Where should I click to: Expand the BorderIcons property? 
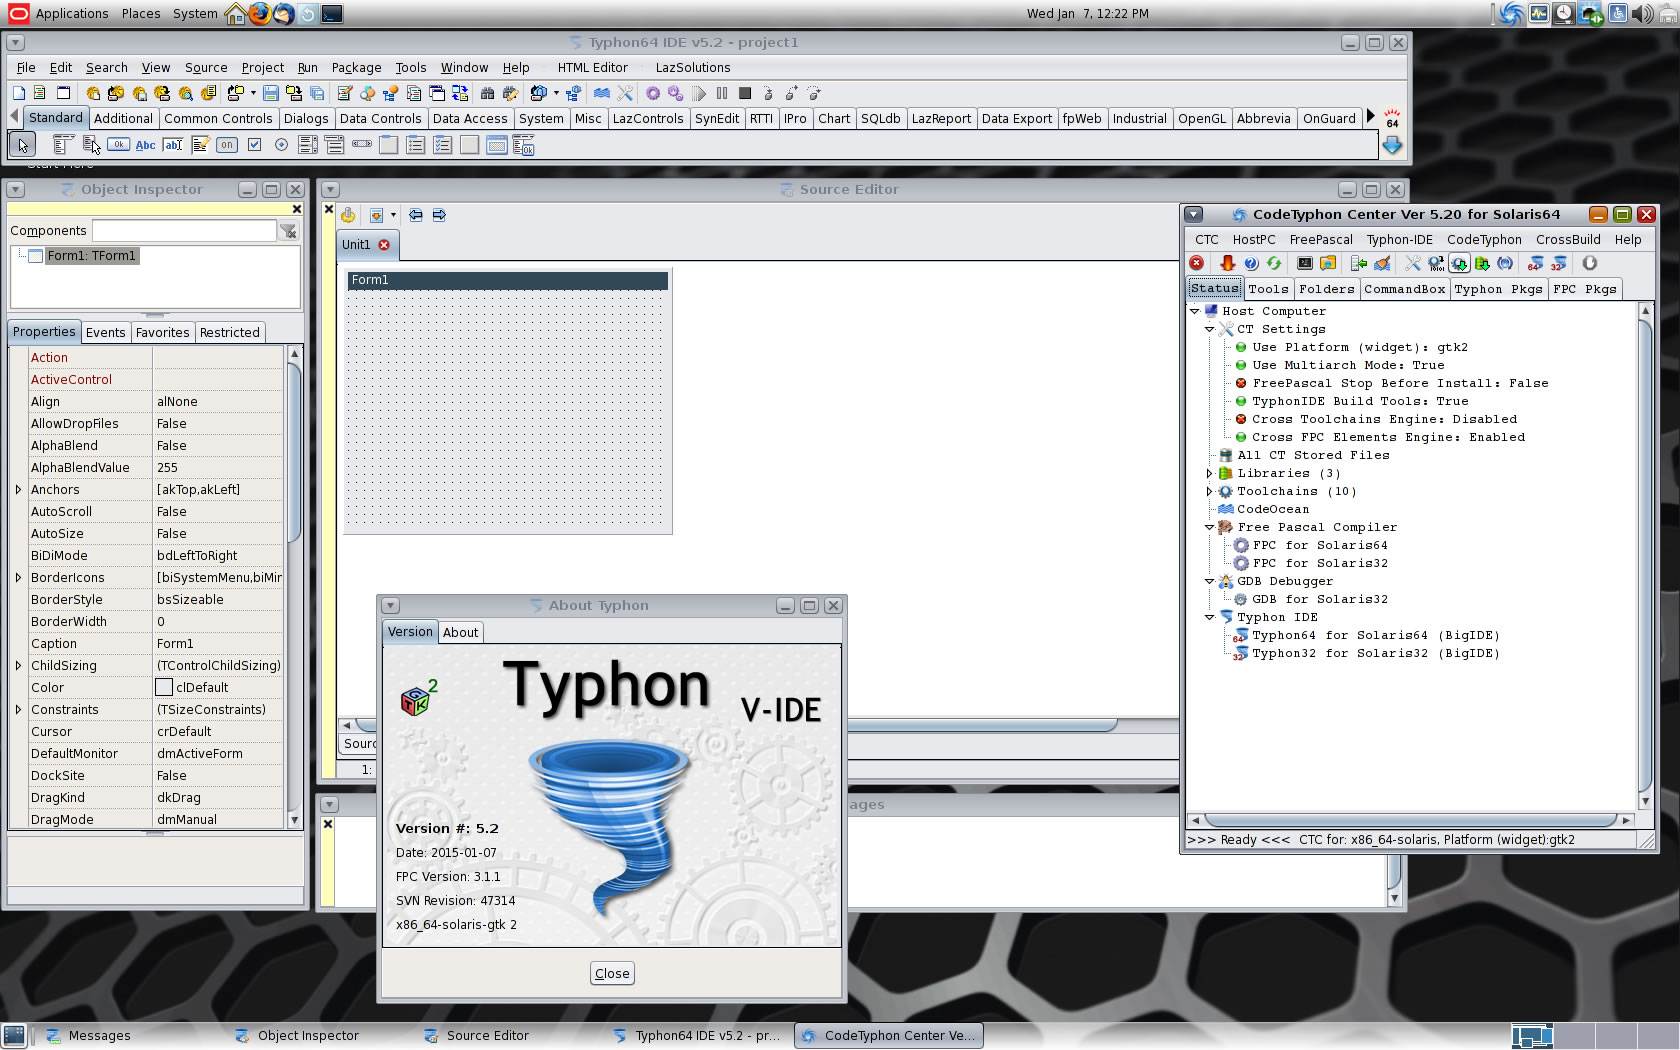pos(18,578)
